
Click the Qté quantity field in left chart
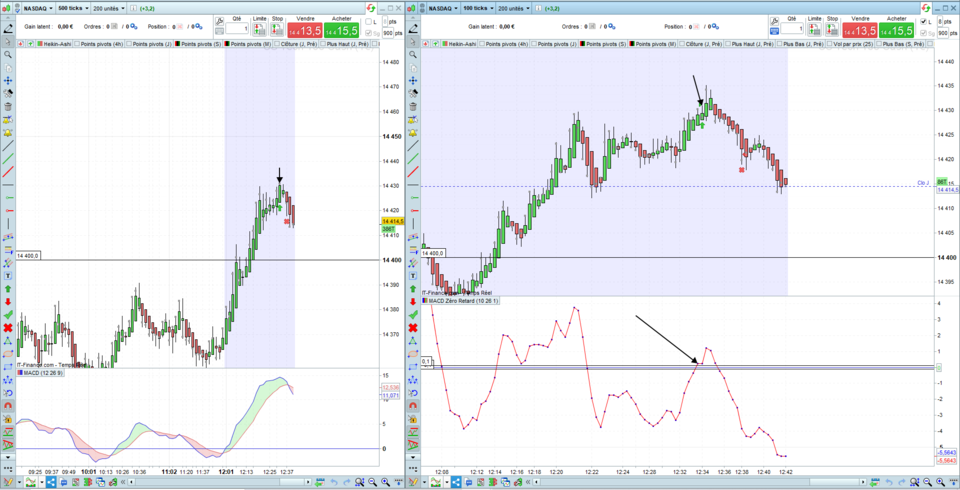237,28
